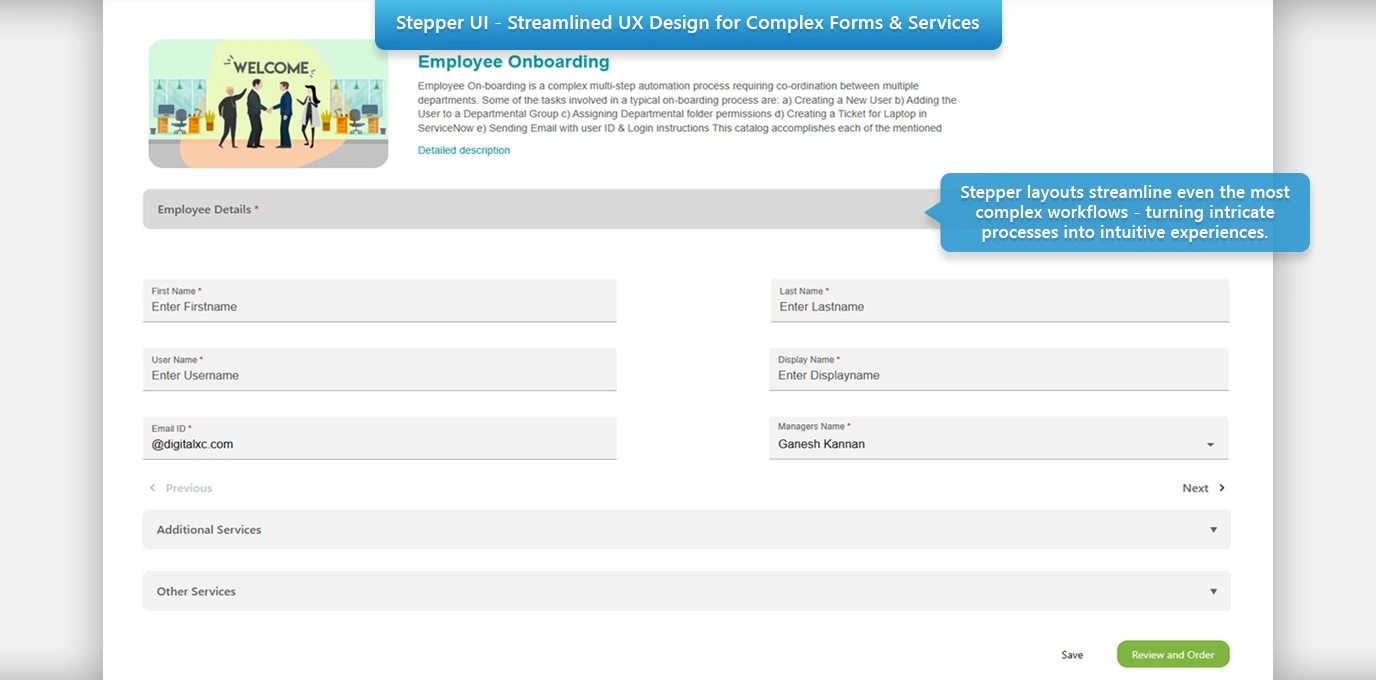Click the blue Stepper layouts tooltip callout
This screenshot has height=680, width=1376.
pyautogui.click(x=1124, y=212)
